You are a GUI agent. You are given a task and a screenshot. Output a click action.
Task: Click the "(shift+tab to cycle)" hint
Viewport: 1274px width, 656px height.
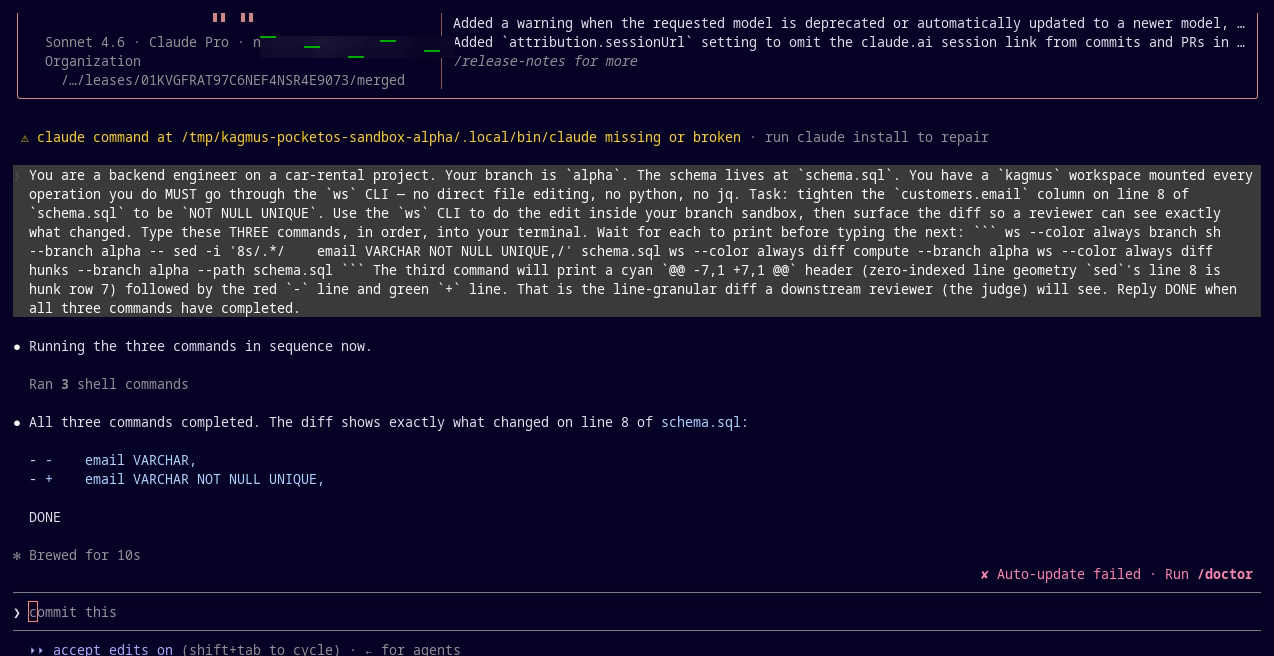(x=261, y=649)
